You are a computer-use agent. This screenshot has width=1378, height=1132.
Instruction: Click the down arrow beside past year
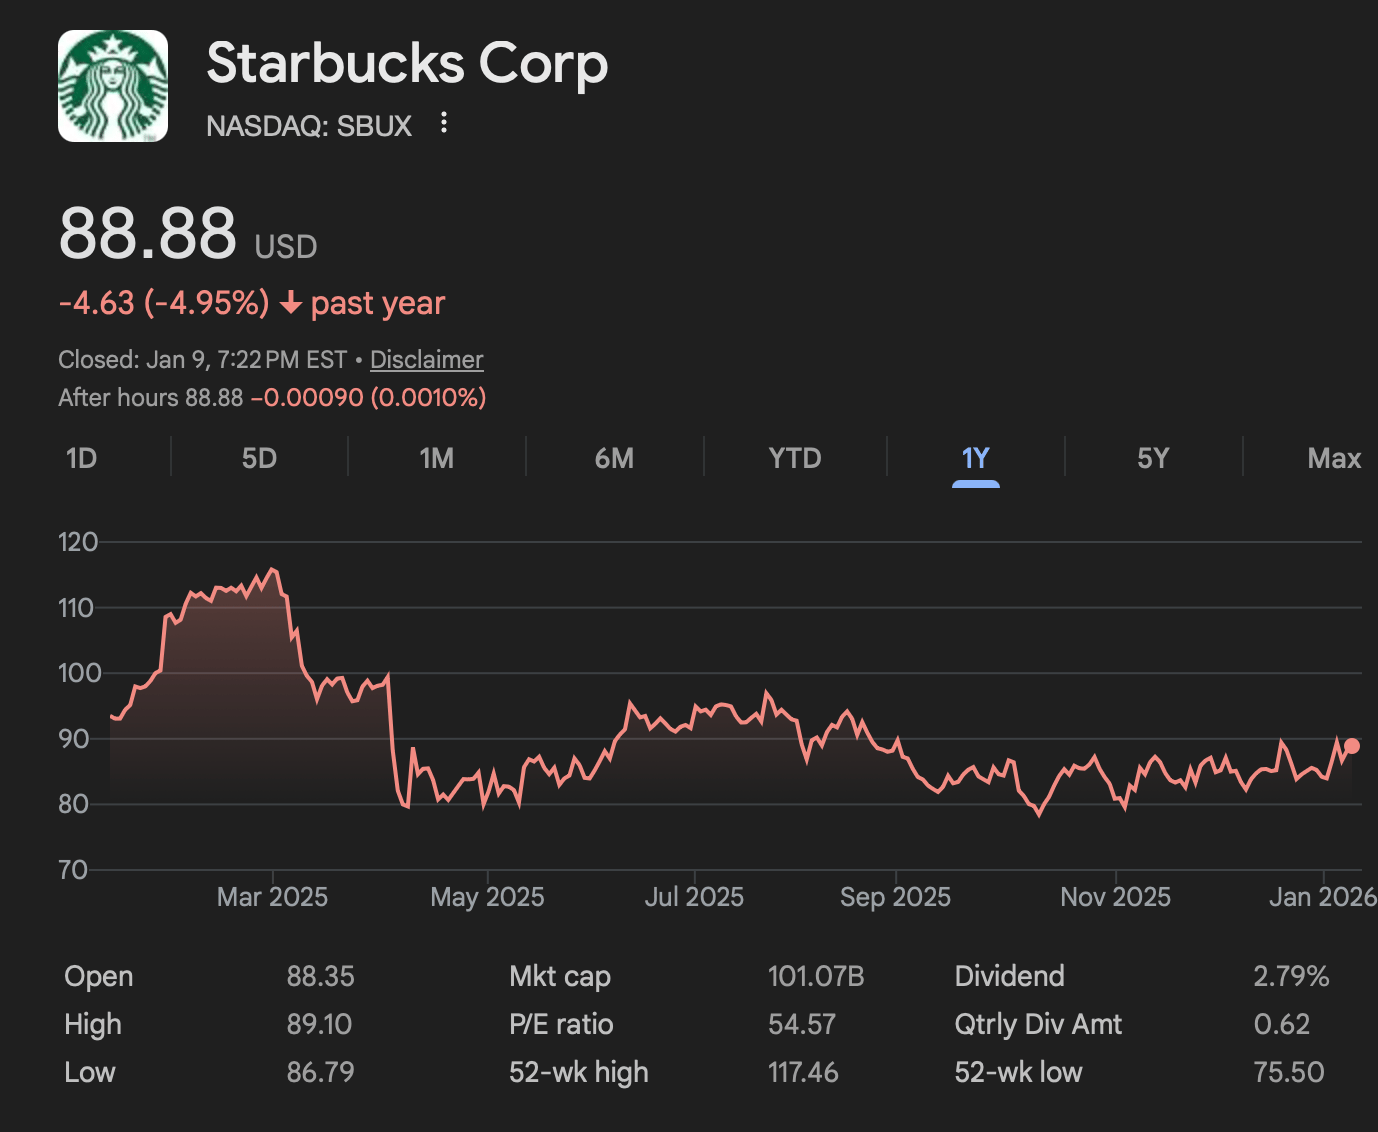coord(291,303)
